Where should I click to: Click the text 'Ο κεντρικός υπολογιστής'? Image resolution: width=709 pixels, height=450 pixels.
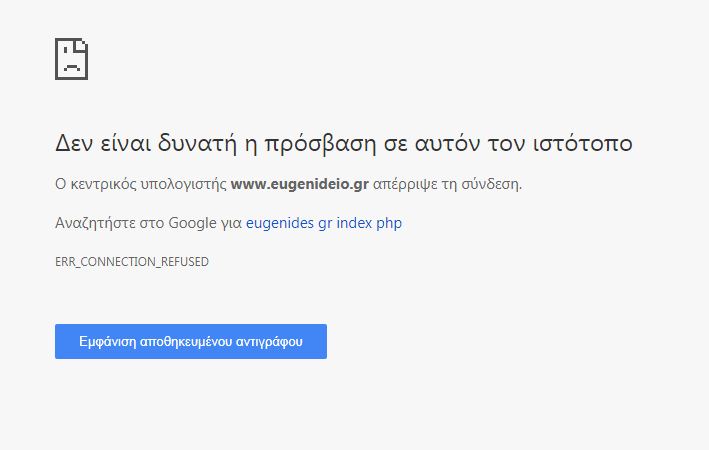click(141, 184)
